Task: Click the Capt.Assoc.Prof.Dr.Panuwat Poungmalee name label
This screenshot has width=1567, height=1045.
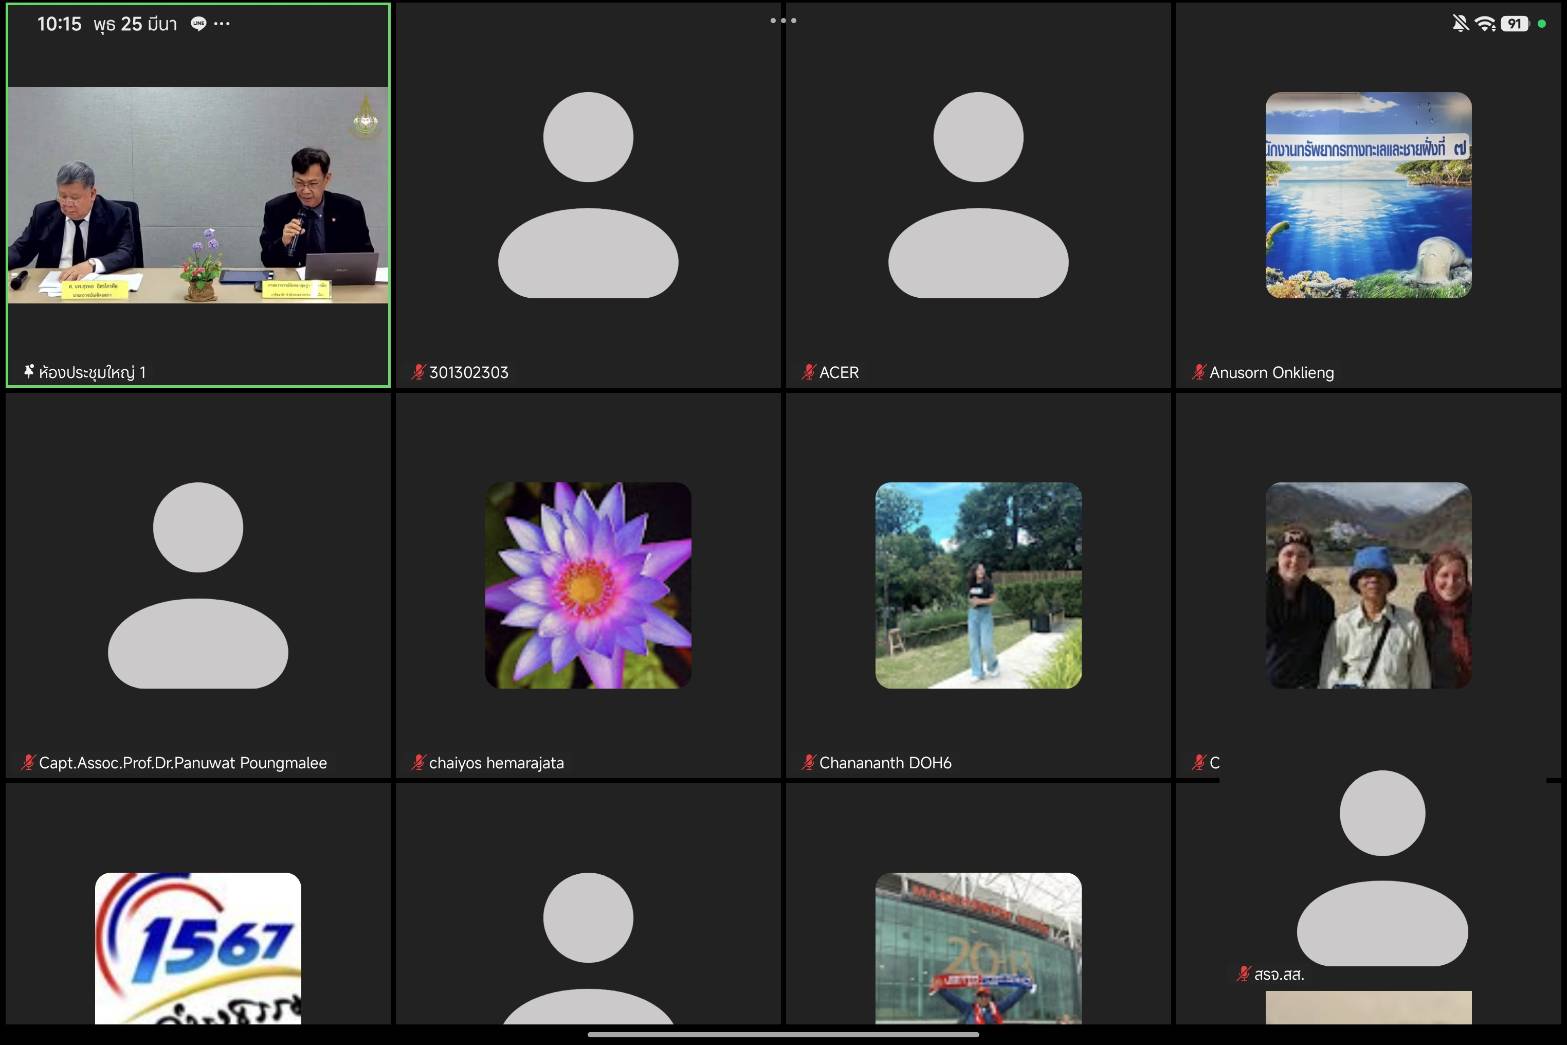Action: 183,762
